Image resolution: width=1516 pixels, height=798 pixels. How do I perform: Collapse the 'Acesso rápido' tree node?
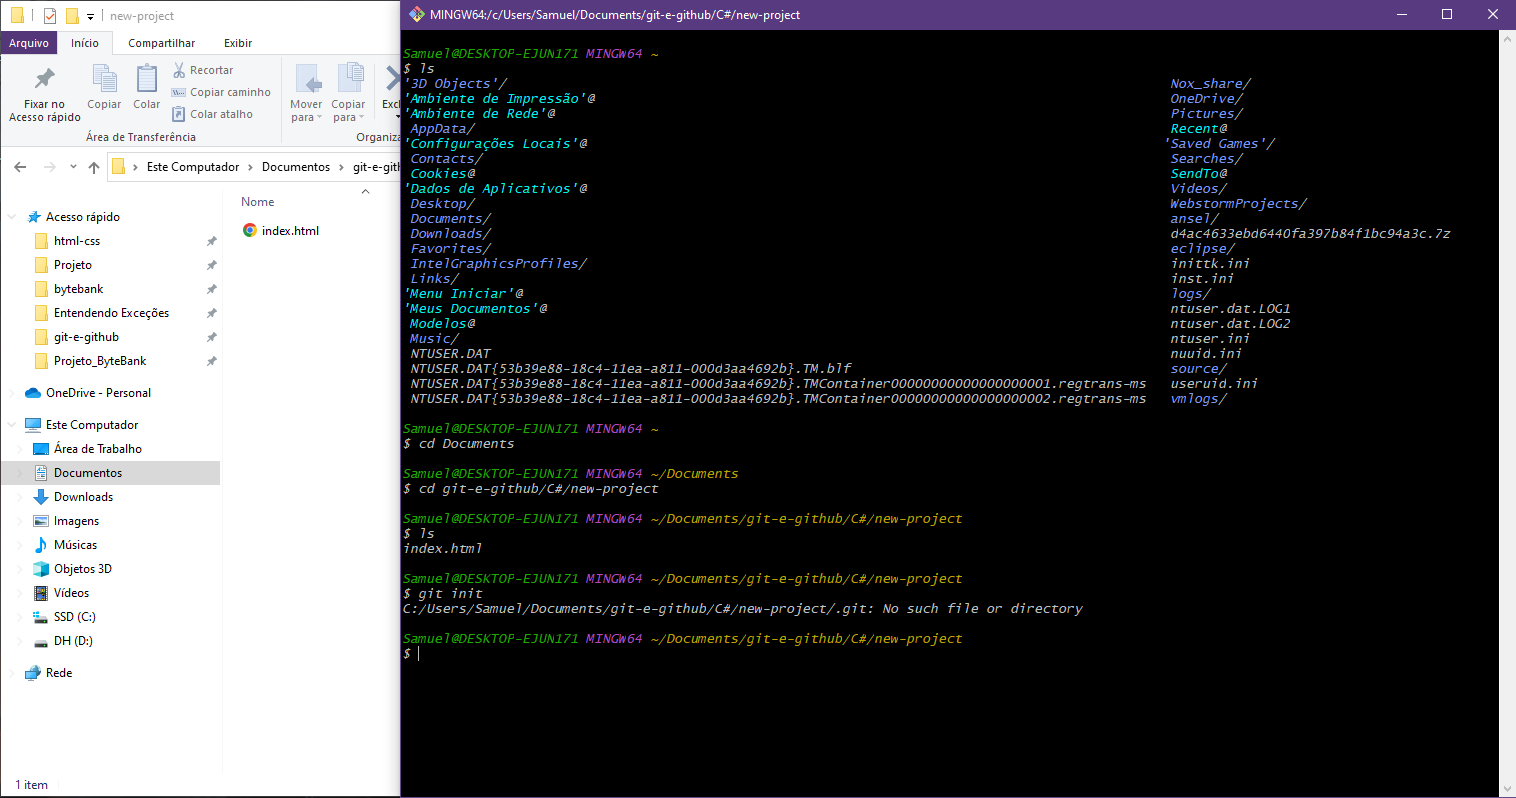pos(12,217)
